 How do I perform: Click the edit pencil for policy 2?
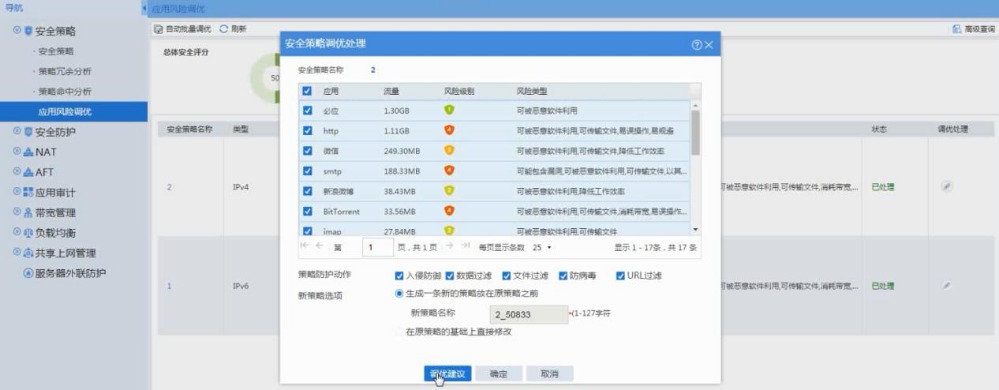click(x=947, y=187)
